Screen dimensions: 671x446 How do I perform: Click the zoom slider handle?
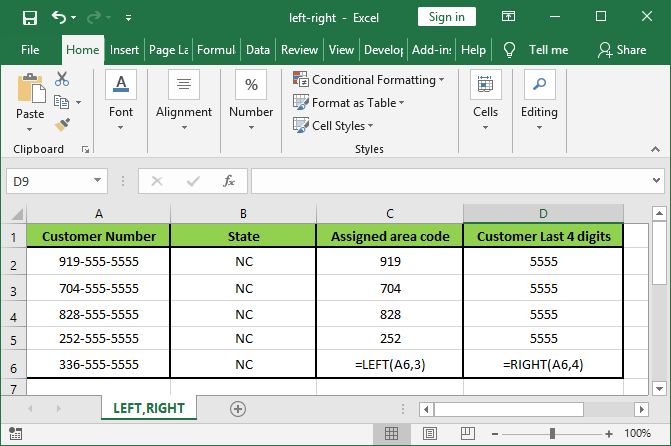(x=552, y=434)
